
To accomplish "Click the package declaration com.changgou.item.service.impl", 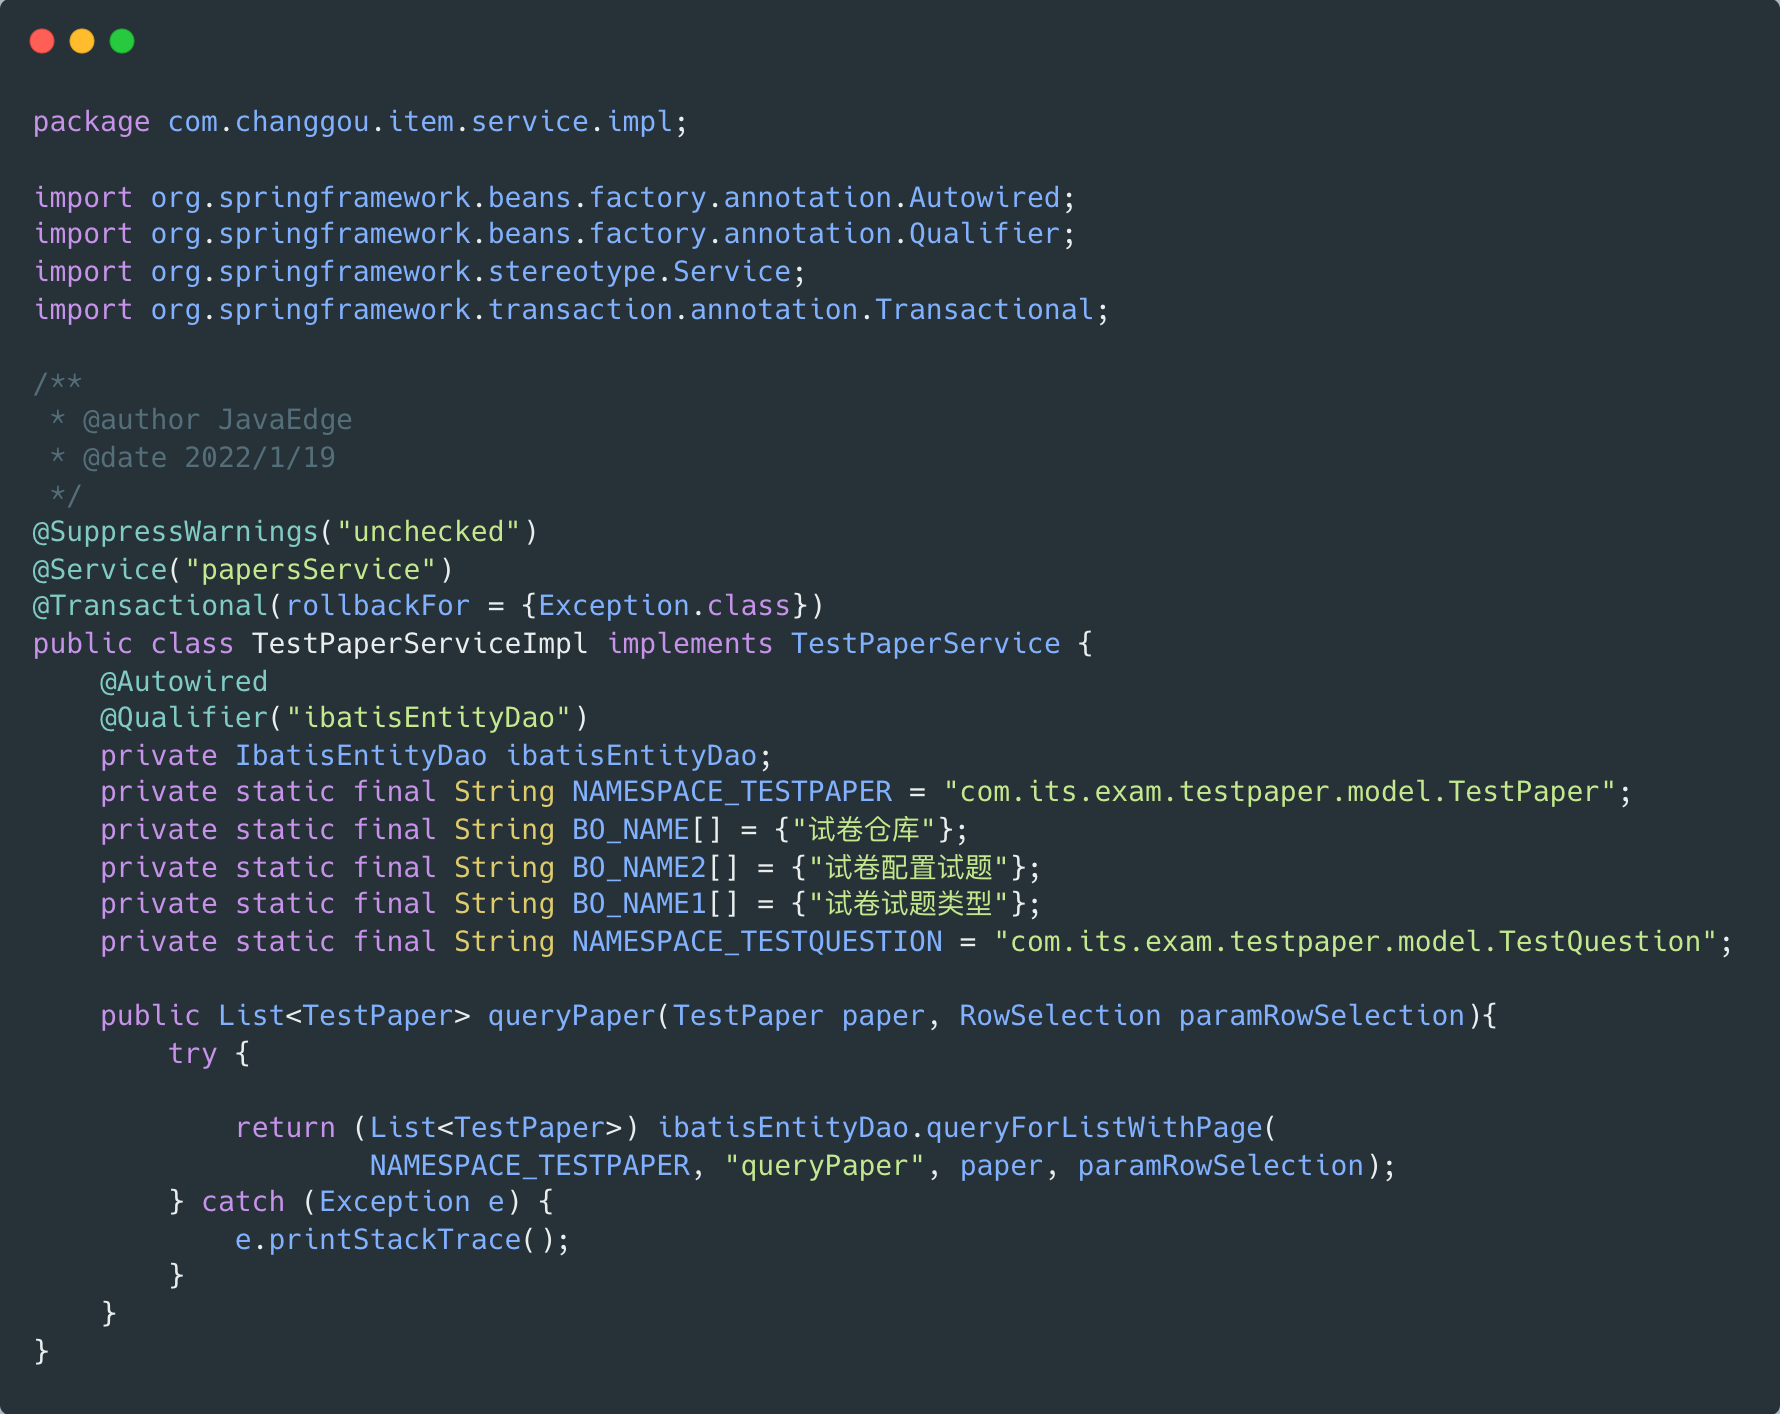I will pos(360,122).
